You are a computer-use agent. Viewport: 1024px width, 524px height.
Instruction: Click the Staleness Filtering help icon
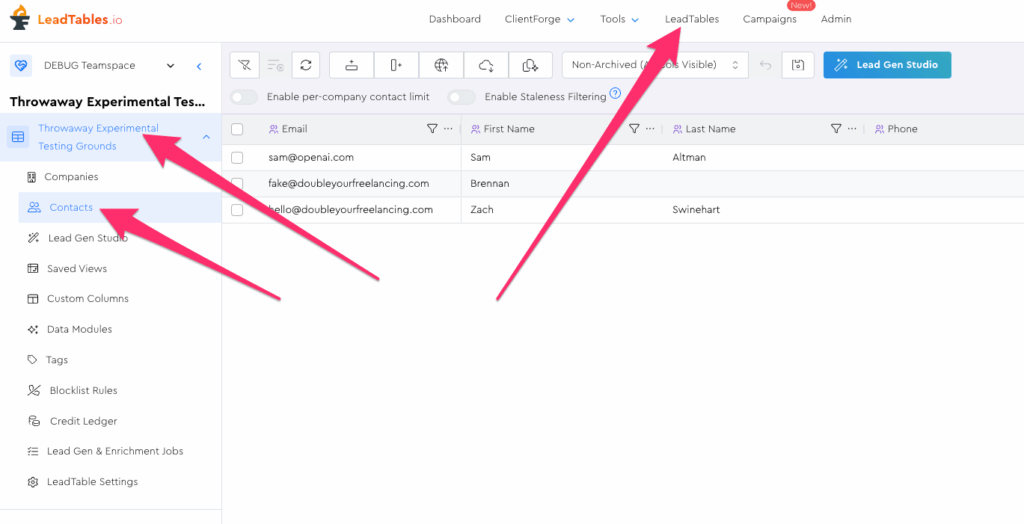click(x=615, y=95)
